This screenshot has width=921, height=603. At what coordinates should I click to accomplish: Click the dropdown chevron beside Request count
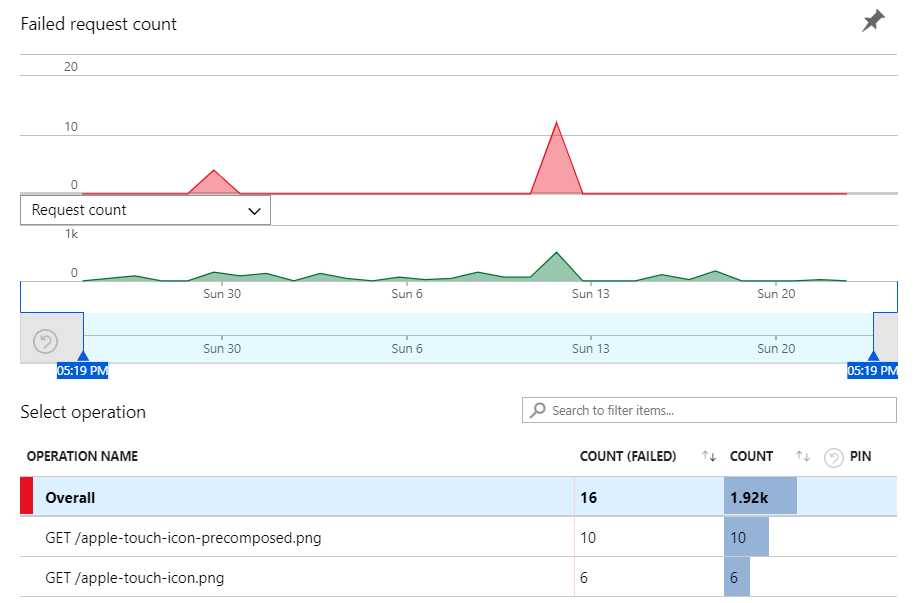[254, 211]
